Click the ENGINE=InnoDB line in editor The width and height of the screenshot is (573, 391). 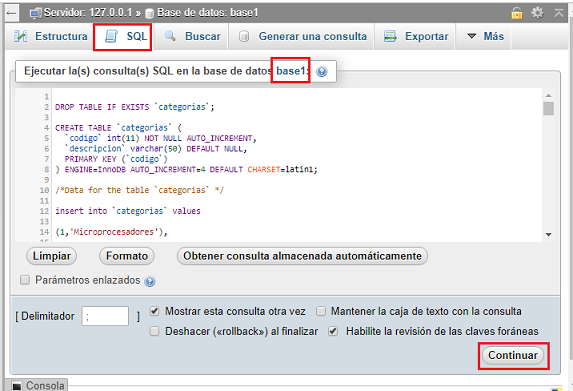click(x=186, y=170)
